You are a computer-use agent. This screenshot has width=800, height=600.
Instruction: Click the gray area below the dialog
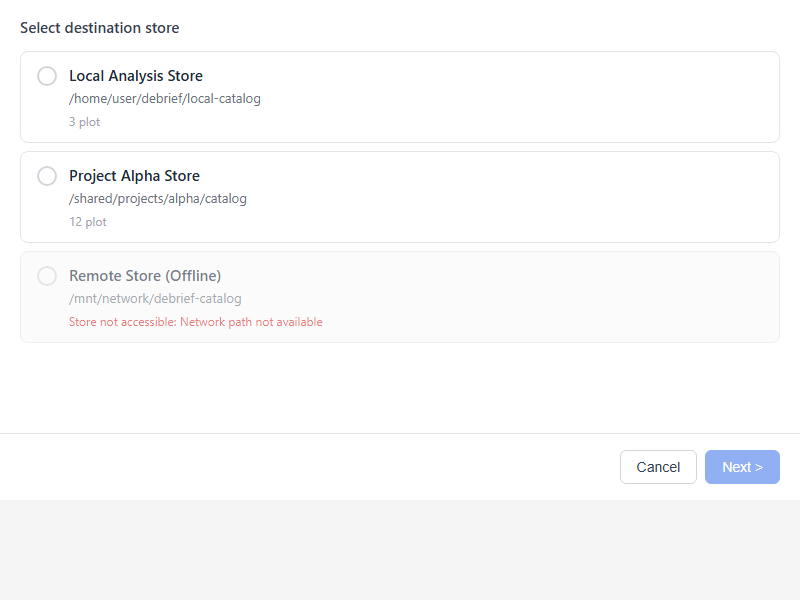(400, 550)
